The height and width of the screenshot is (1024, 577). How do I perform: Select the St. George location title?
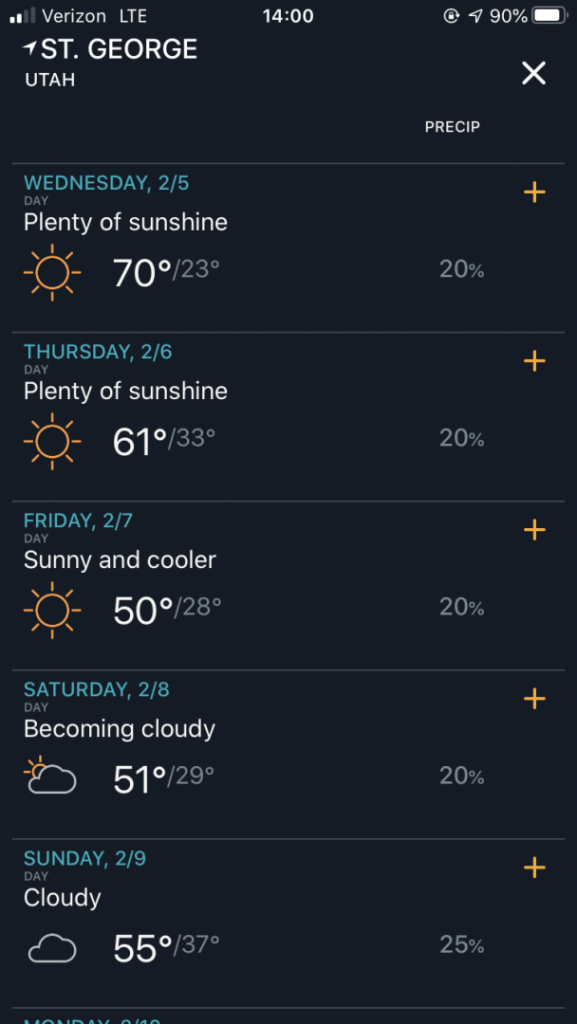119,49
